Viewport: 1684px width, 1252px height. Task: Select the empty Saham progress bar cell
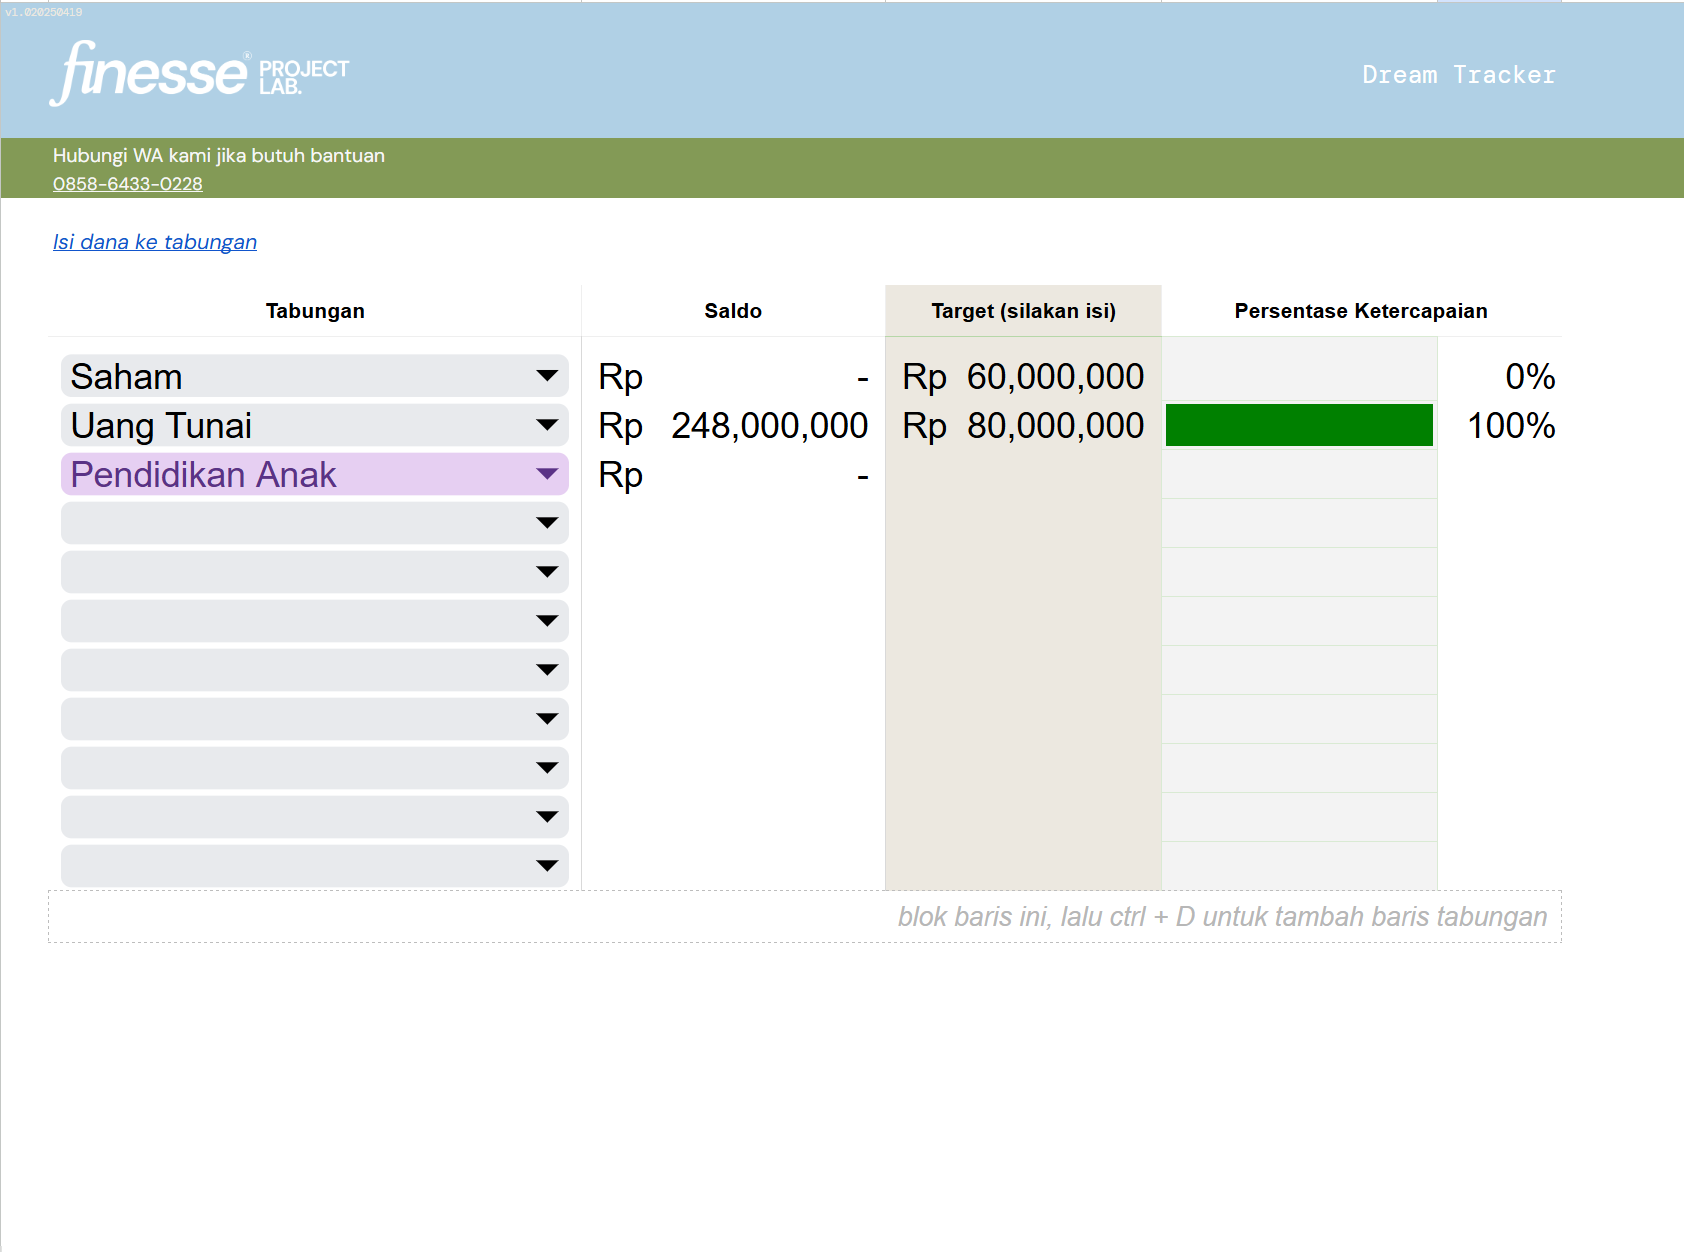click(x=1298, y=377)
